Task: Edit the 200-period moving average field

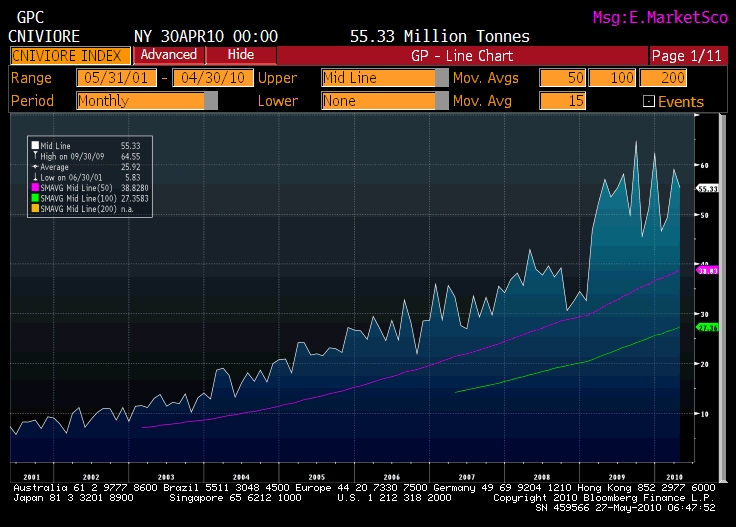Action: tap(664, 78)
